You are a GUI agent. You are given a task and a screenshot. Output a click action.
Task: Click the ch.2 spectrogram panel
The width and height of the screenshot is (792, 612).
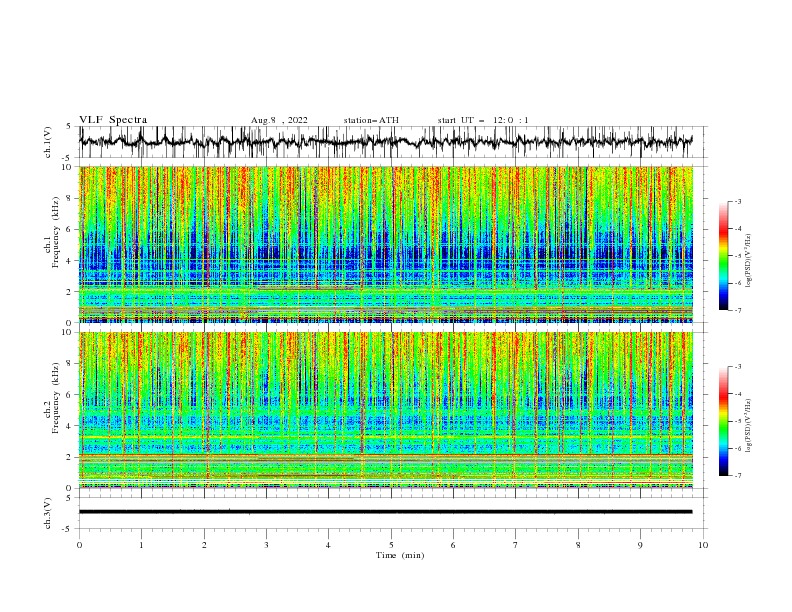[x=385, y=410]
